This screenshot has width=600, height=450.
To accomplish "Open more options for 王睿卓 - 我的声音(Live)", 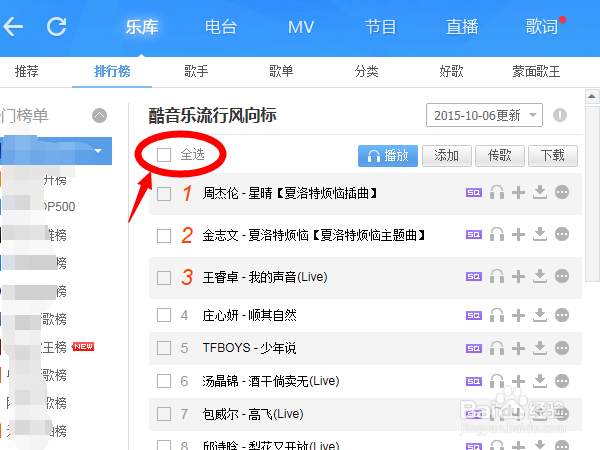I will pos(562,276).
